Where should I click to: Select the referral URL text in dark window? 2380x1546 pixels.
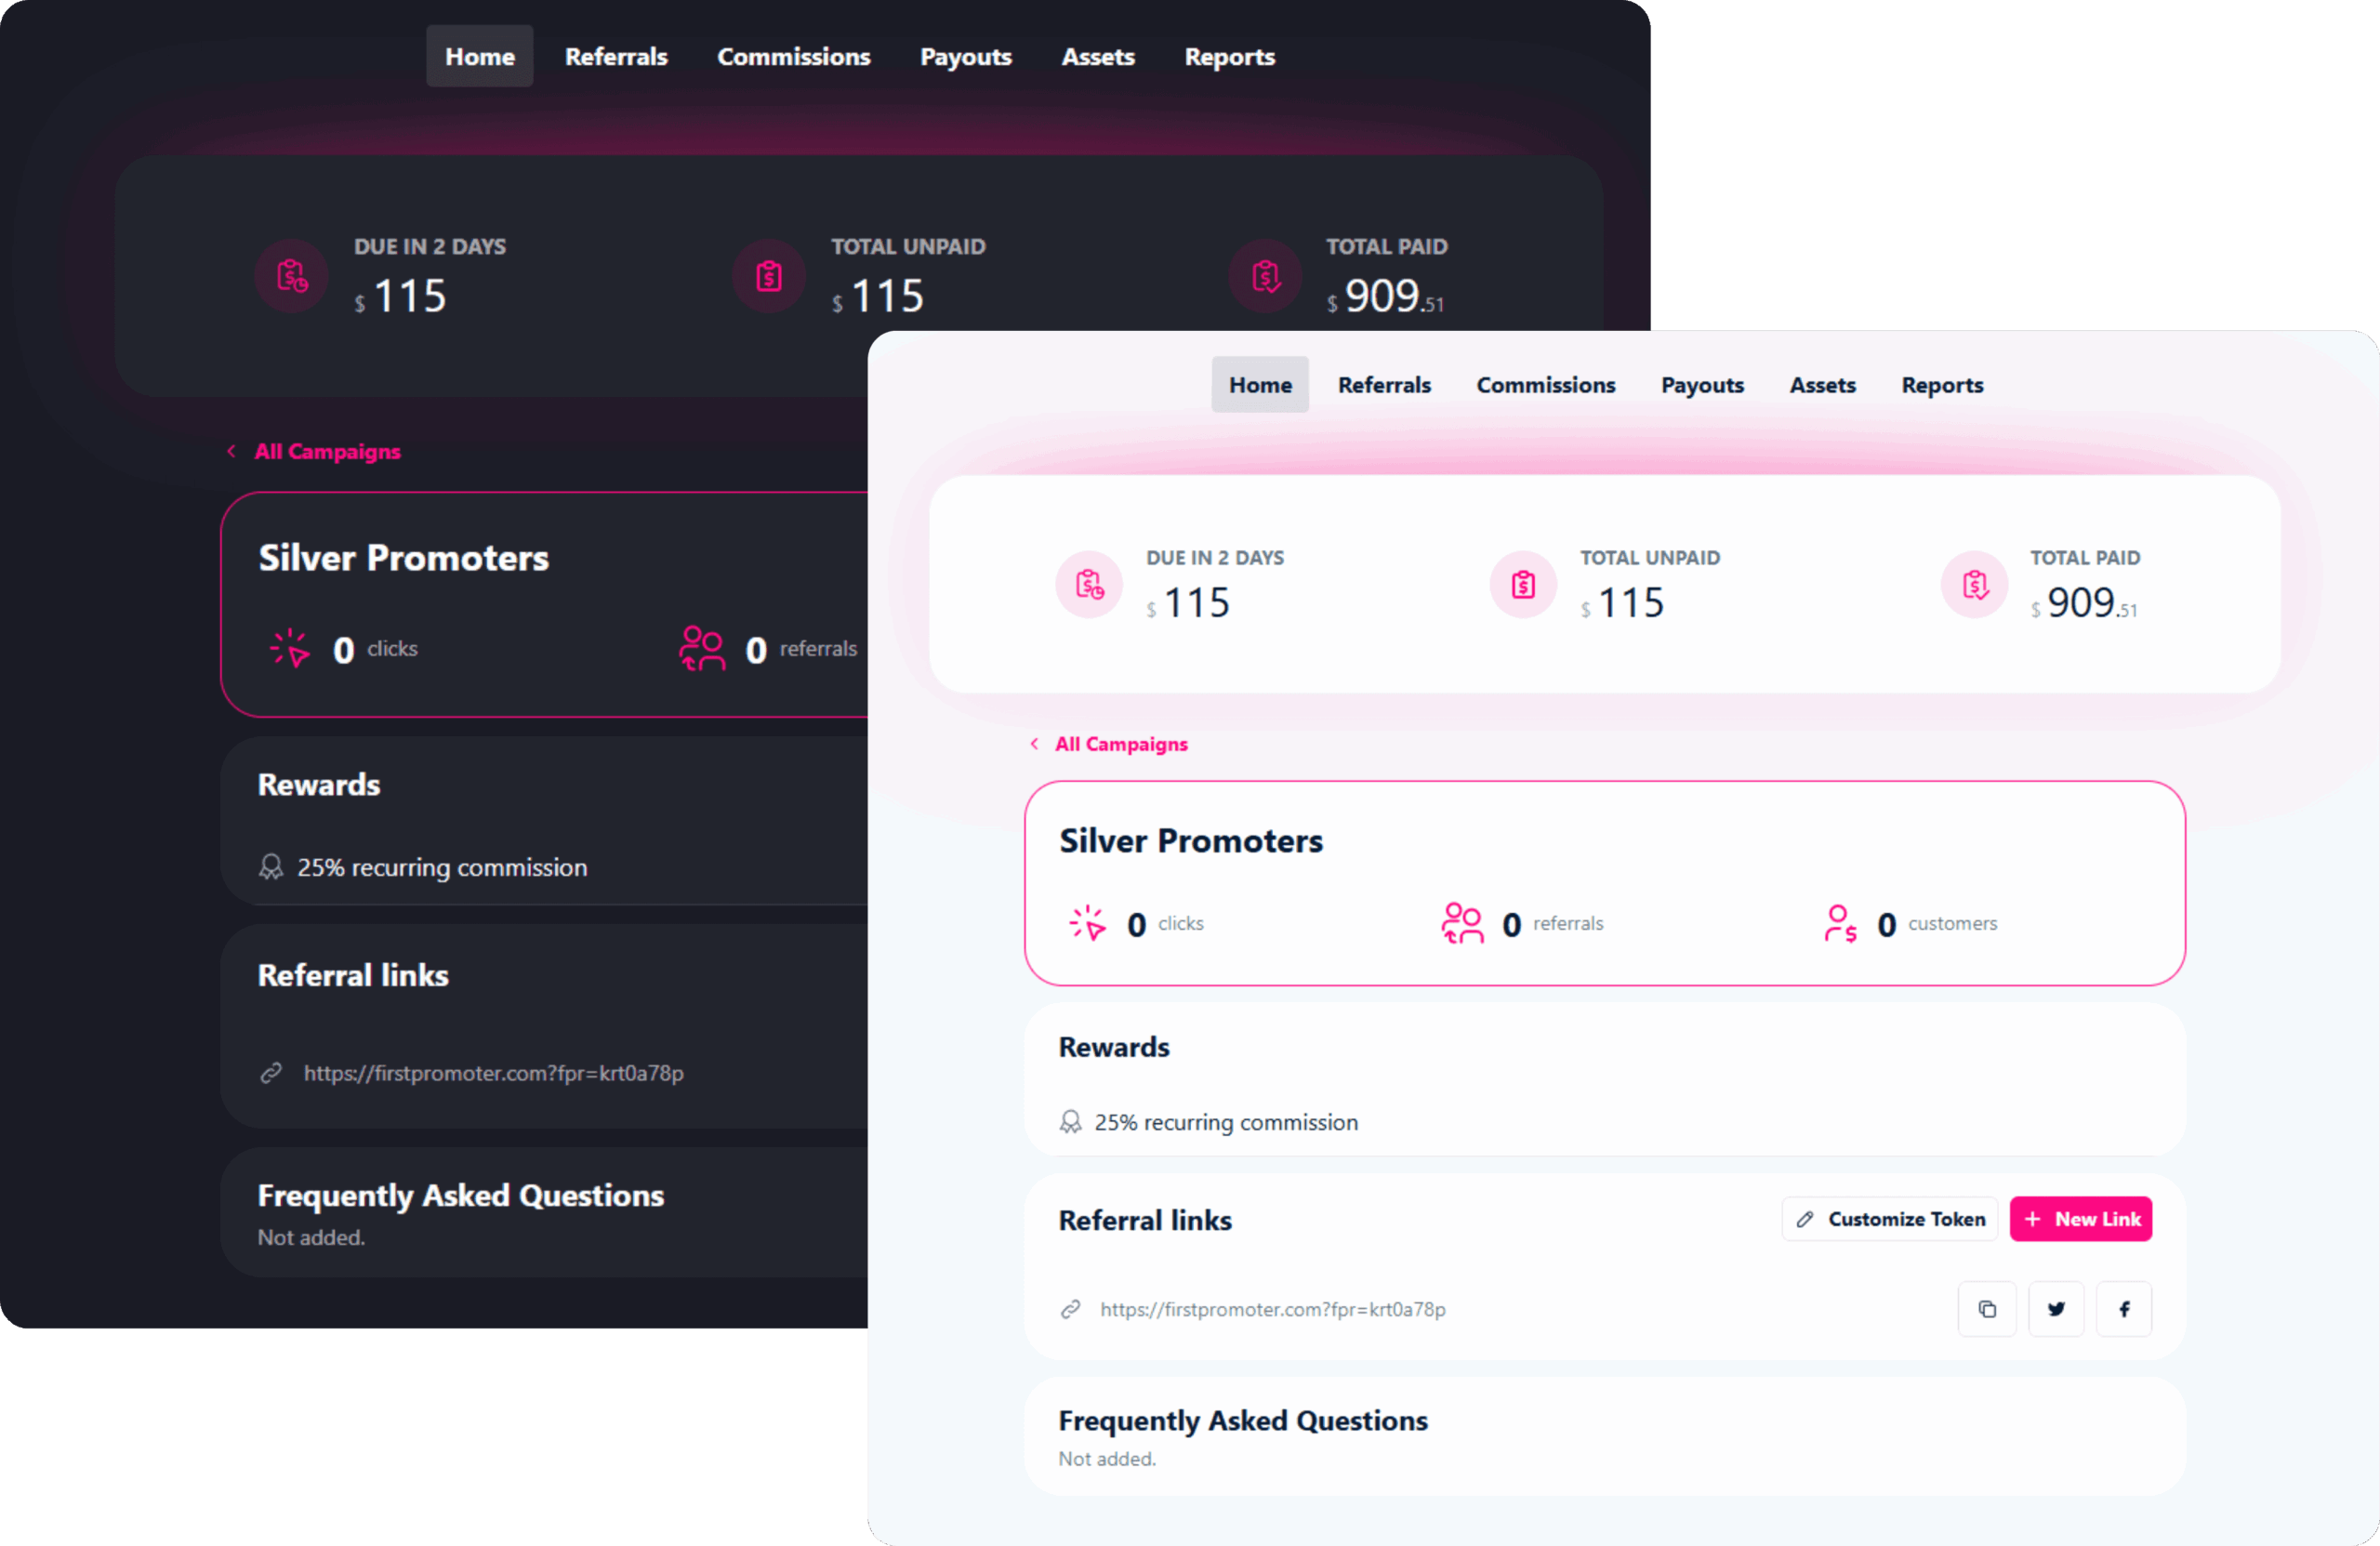pos(494,1073)
